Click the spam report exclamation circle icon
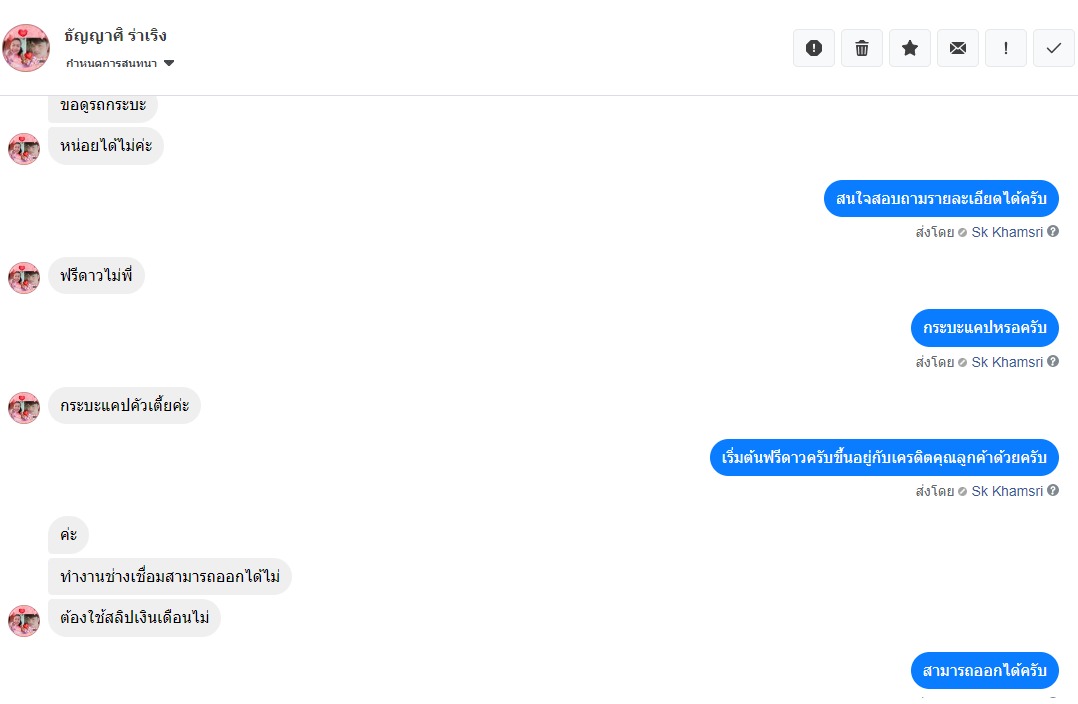Image resolution: width=1078 pixels, height=704 pixels. click(813, 48)
